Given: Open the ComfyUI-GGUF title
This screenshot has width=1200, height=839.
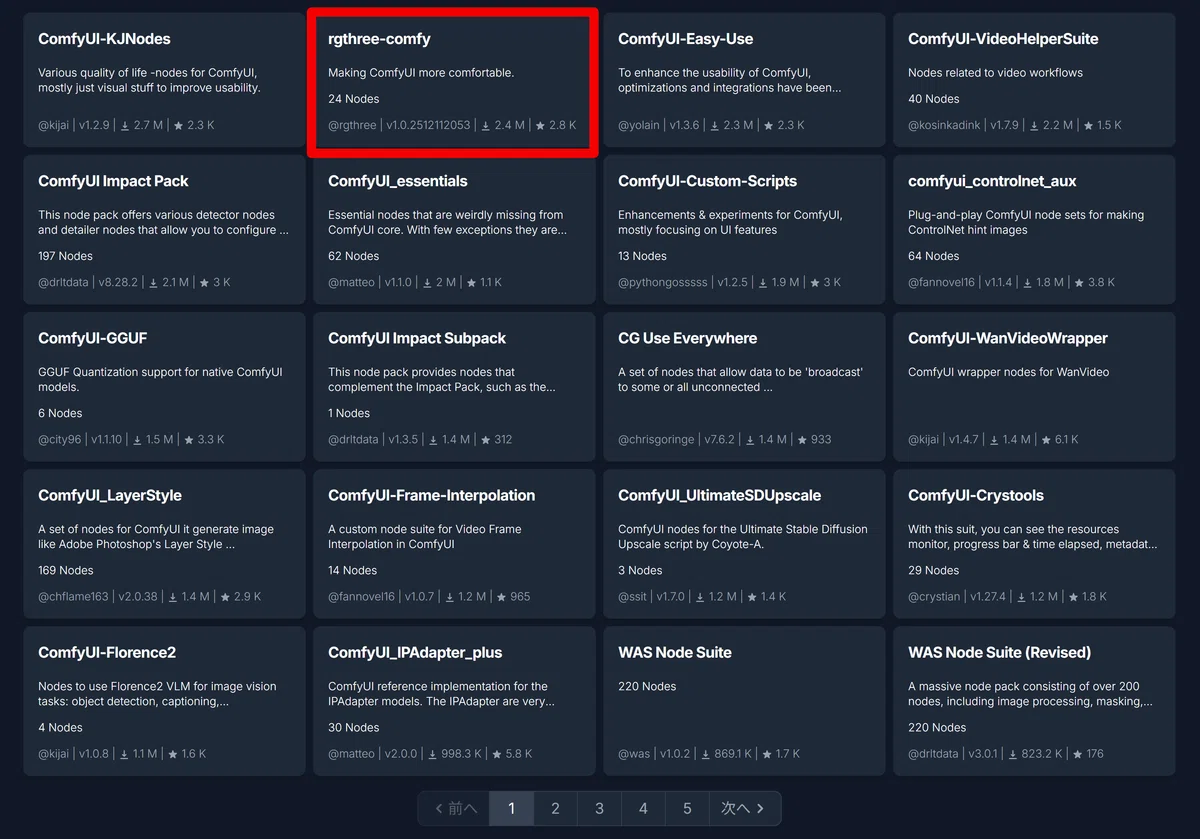Looking at the screenshot, I should [93, 338].
